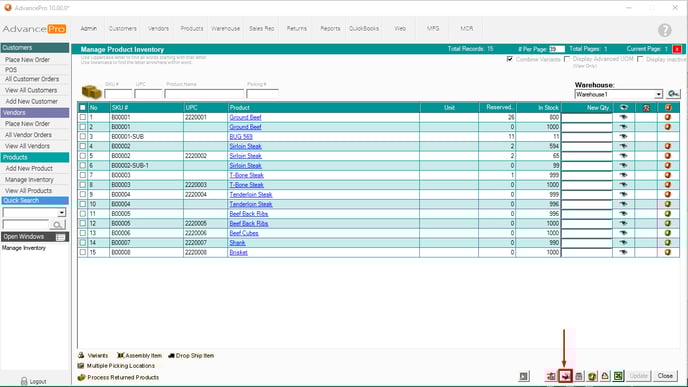This screenshot has width=688, height=387.
Task: Select All Customer Orders in sidebar
Action: click(x=32, y=79)
